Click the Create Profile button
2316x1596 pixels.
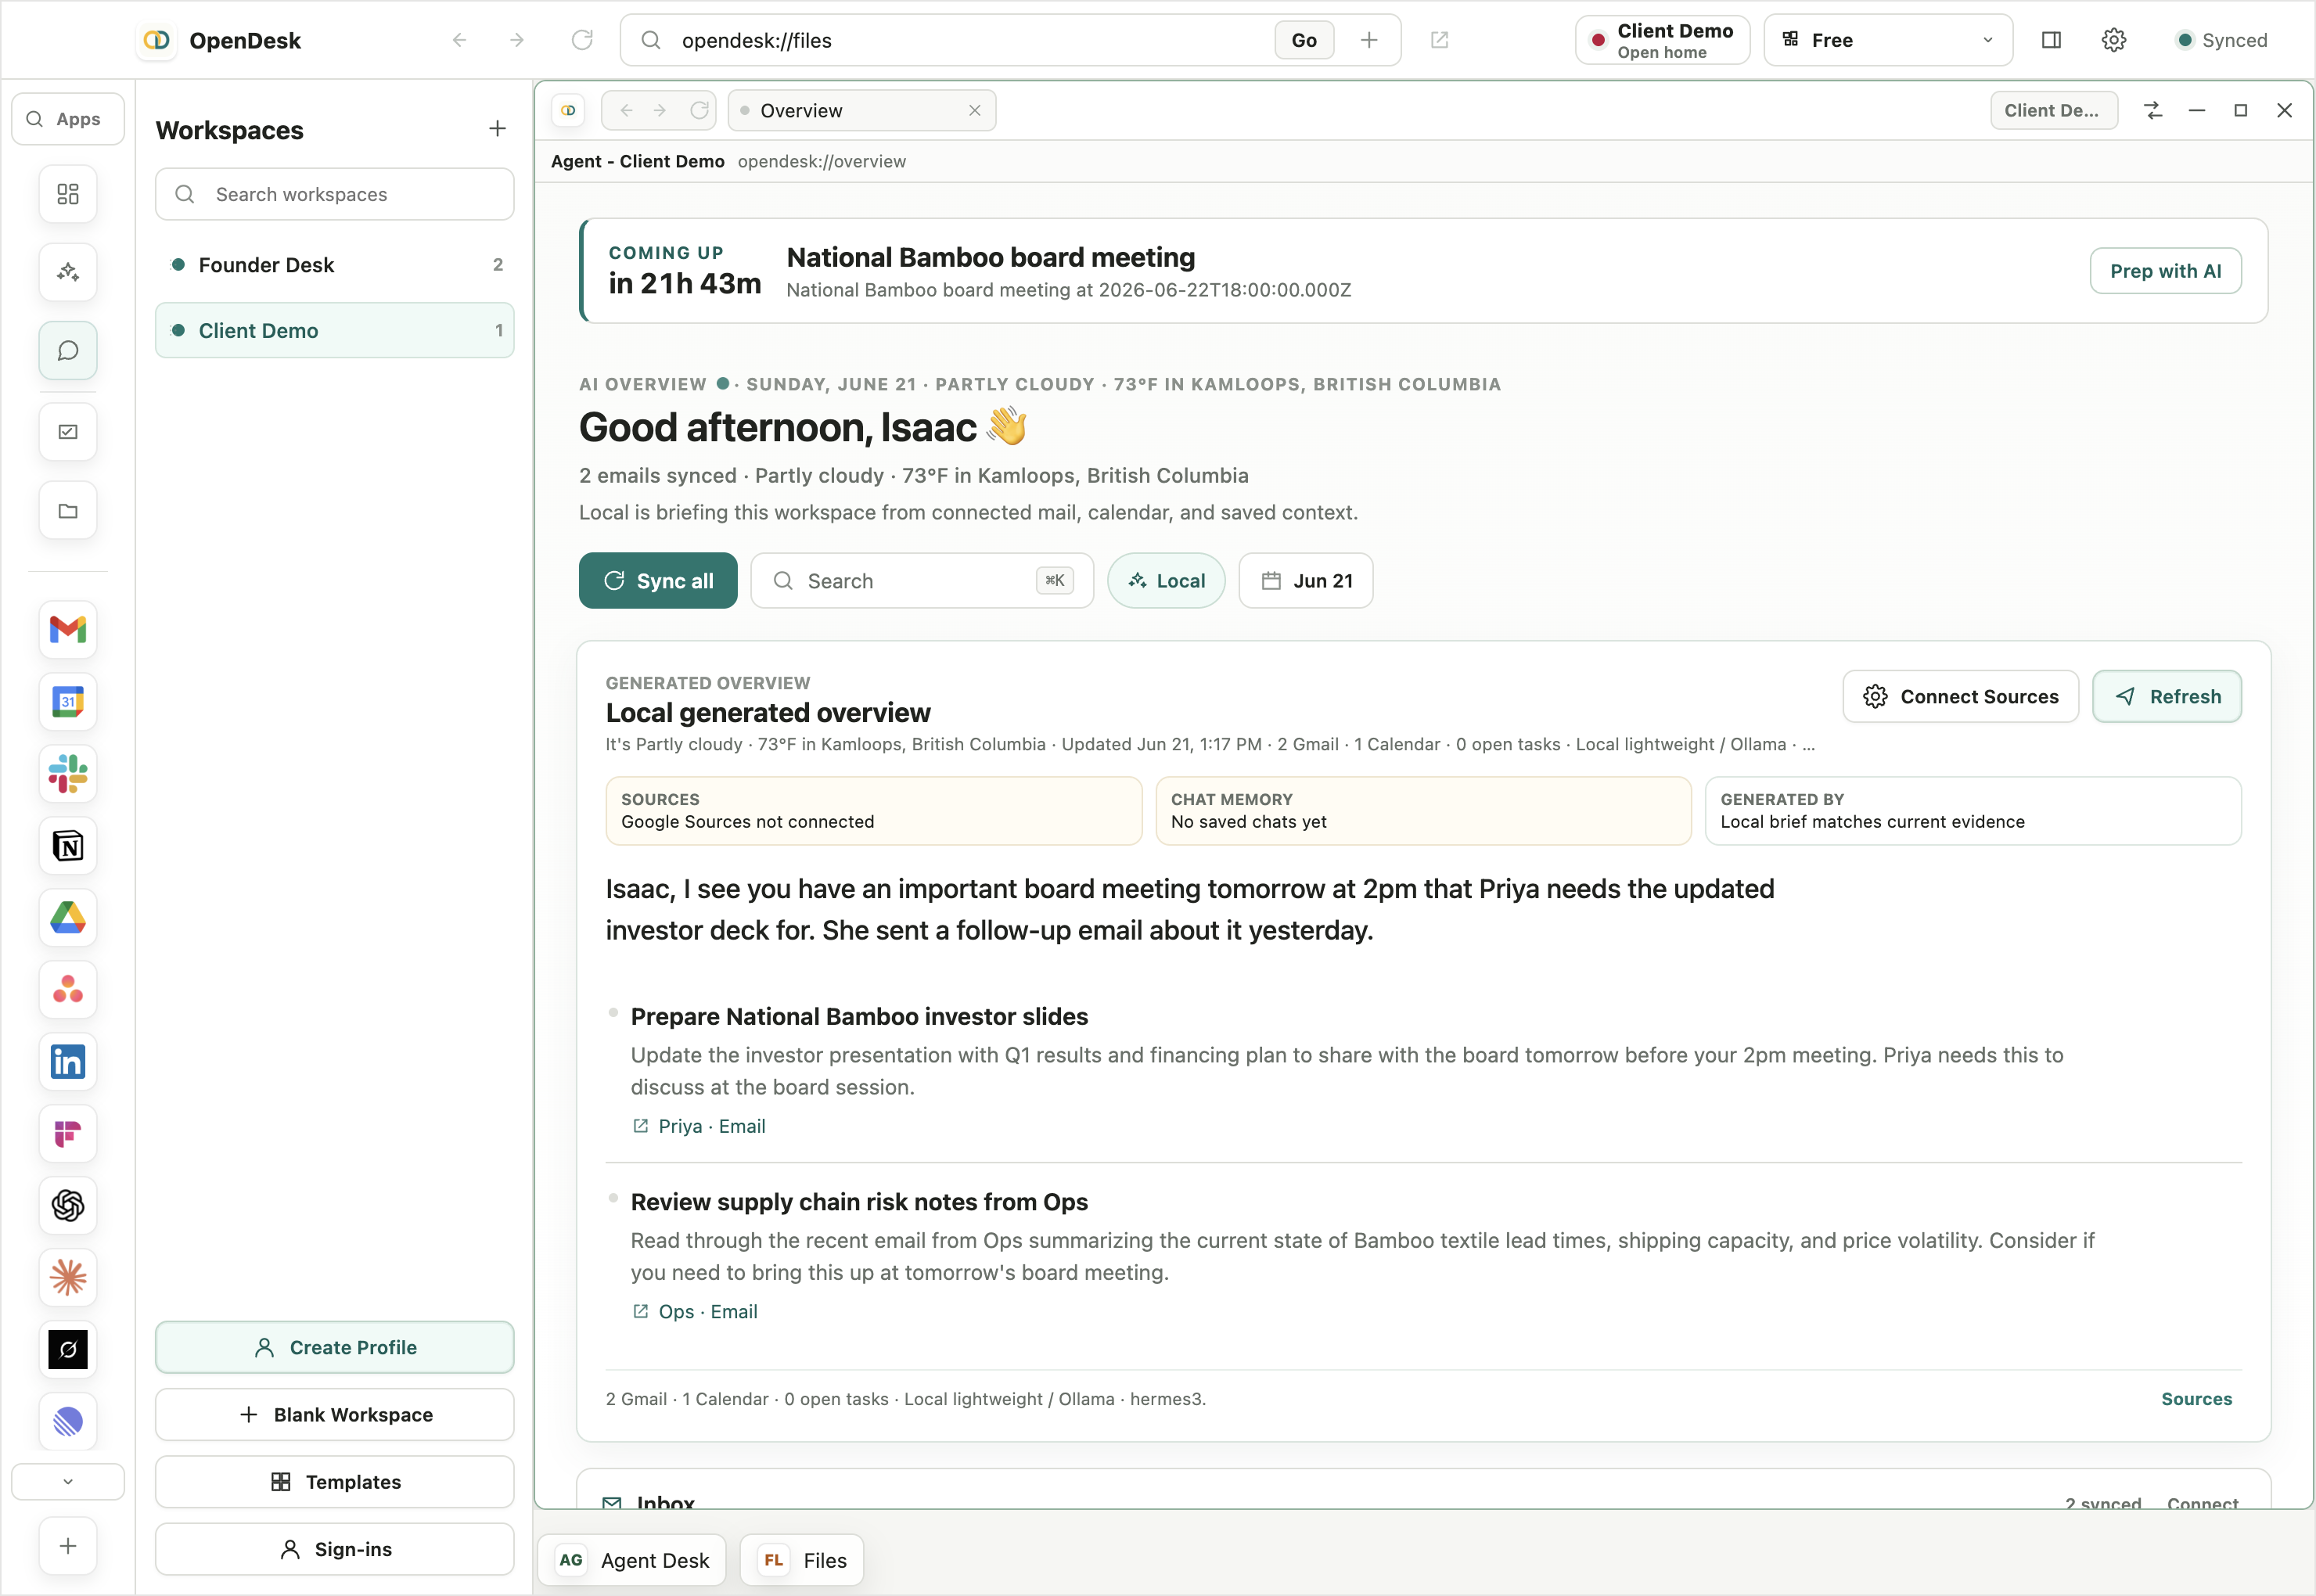(335, 1347)
